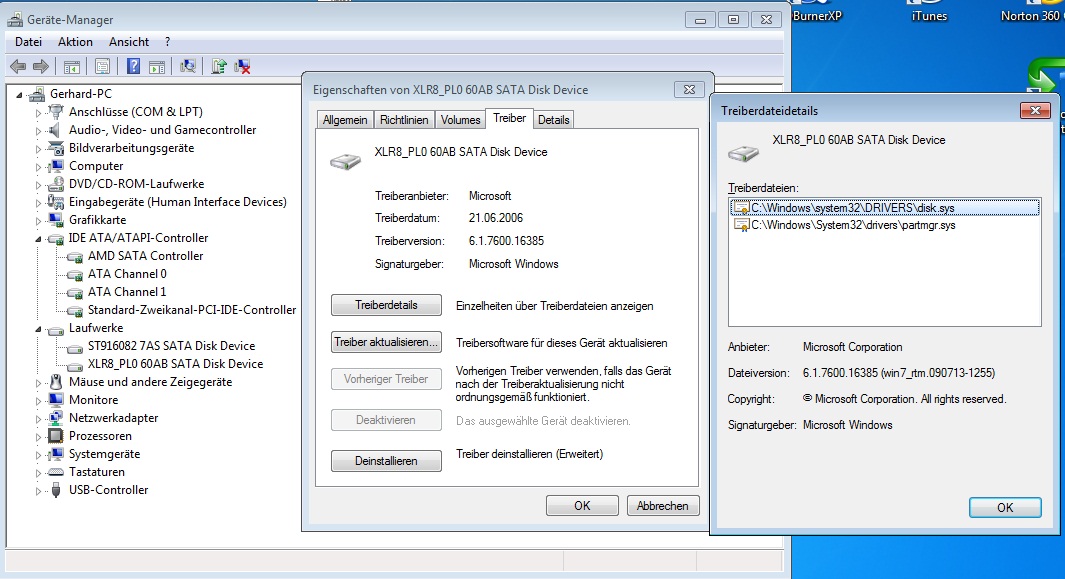Click the Monitore category icon

56,400
